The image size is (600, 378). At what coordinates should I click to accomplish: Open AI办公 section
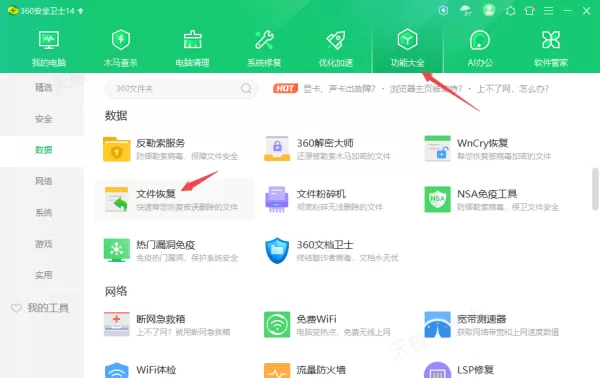tap(480, 49)
